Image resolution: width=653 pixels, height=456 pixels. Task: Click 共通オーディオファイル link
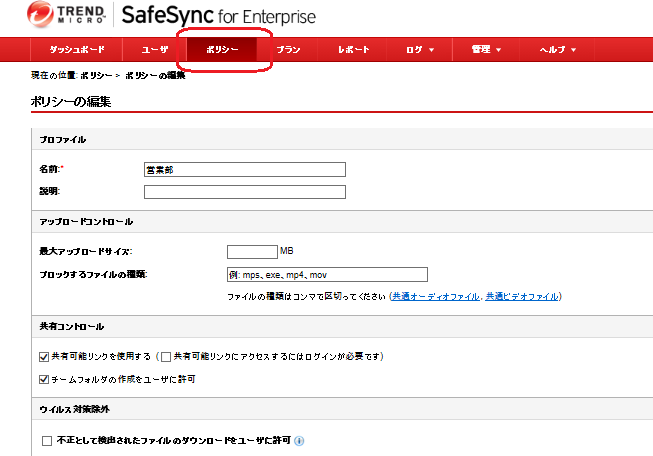pos(436,297)
